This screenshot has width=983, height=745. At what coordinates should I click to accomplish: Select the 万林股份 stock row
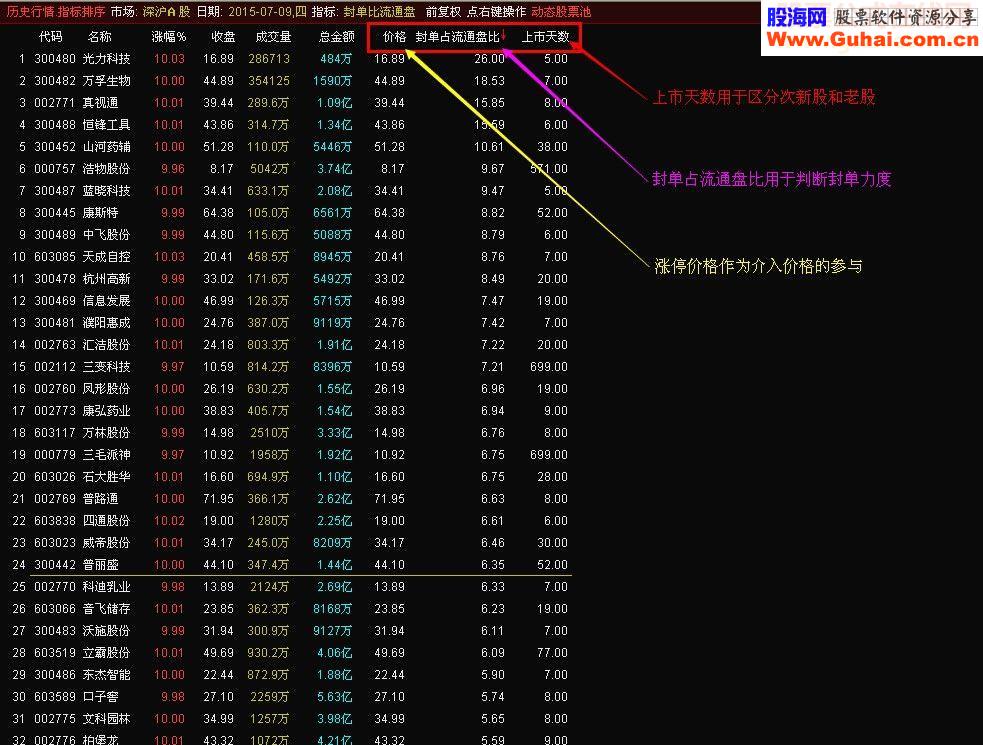[292, 433]
